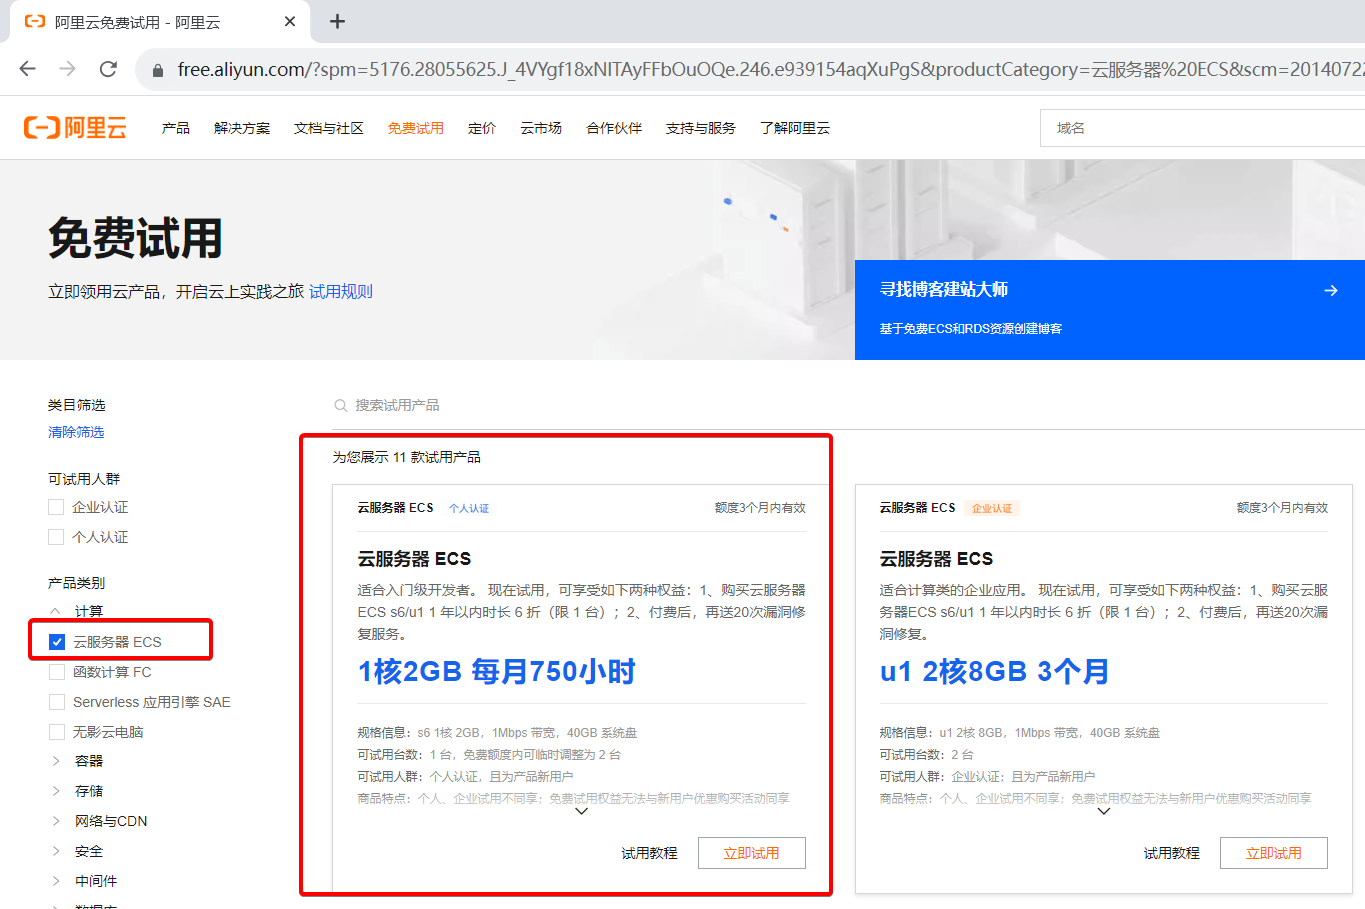This screenshot has height=909, width=1365.
Task: Click the 域名 search field
Action: pos(1203,128)
